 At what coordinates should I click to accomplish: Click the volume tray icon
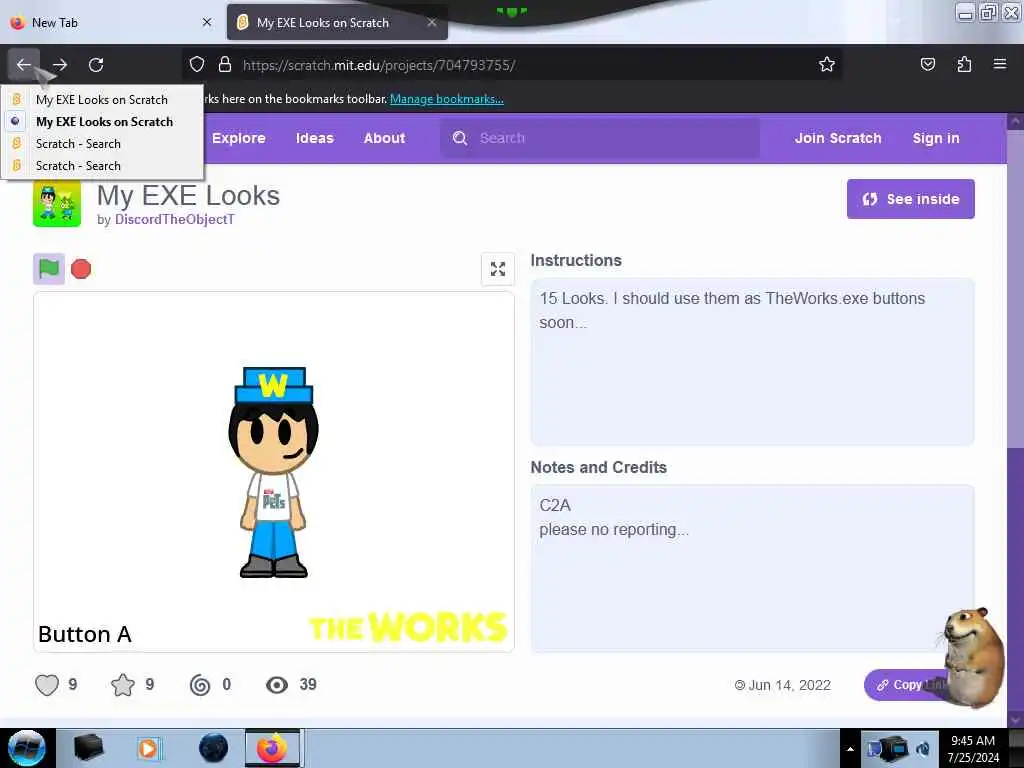923,749
